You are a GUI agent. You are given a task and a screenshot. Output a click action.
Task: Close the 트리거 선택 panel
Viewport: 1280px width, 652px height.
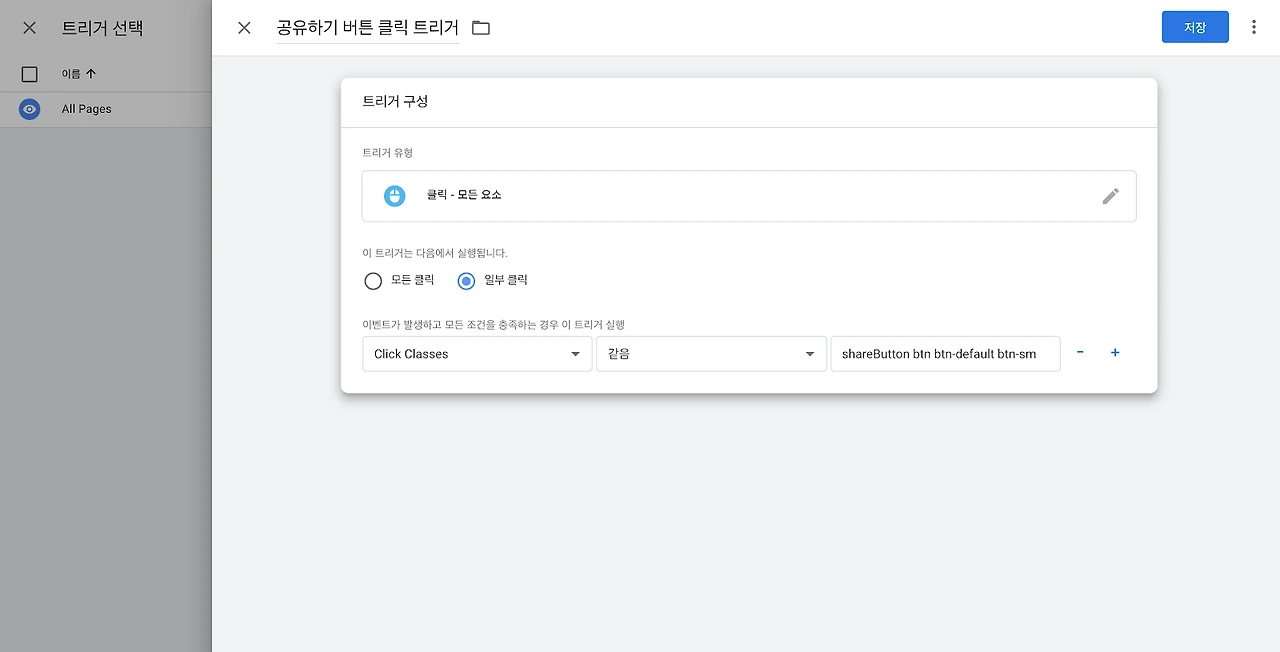29,28
